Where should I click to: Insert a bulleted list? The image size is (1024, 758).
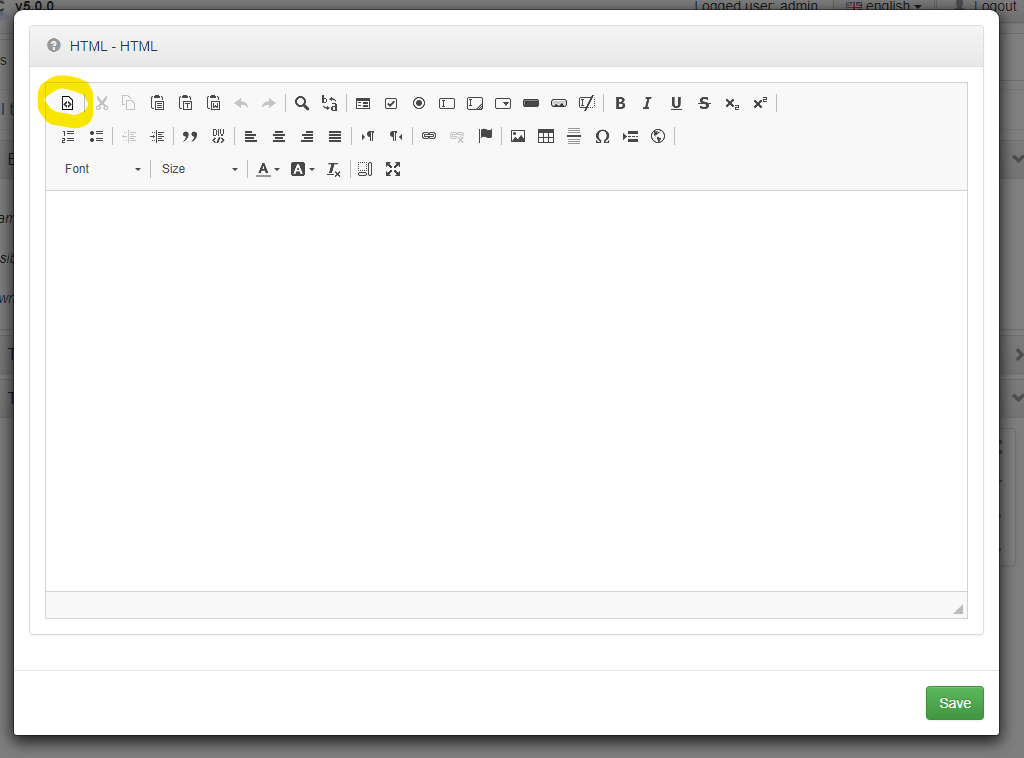97,136
